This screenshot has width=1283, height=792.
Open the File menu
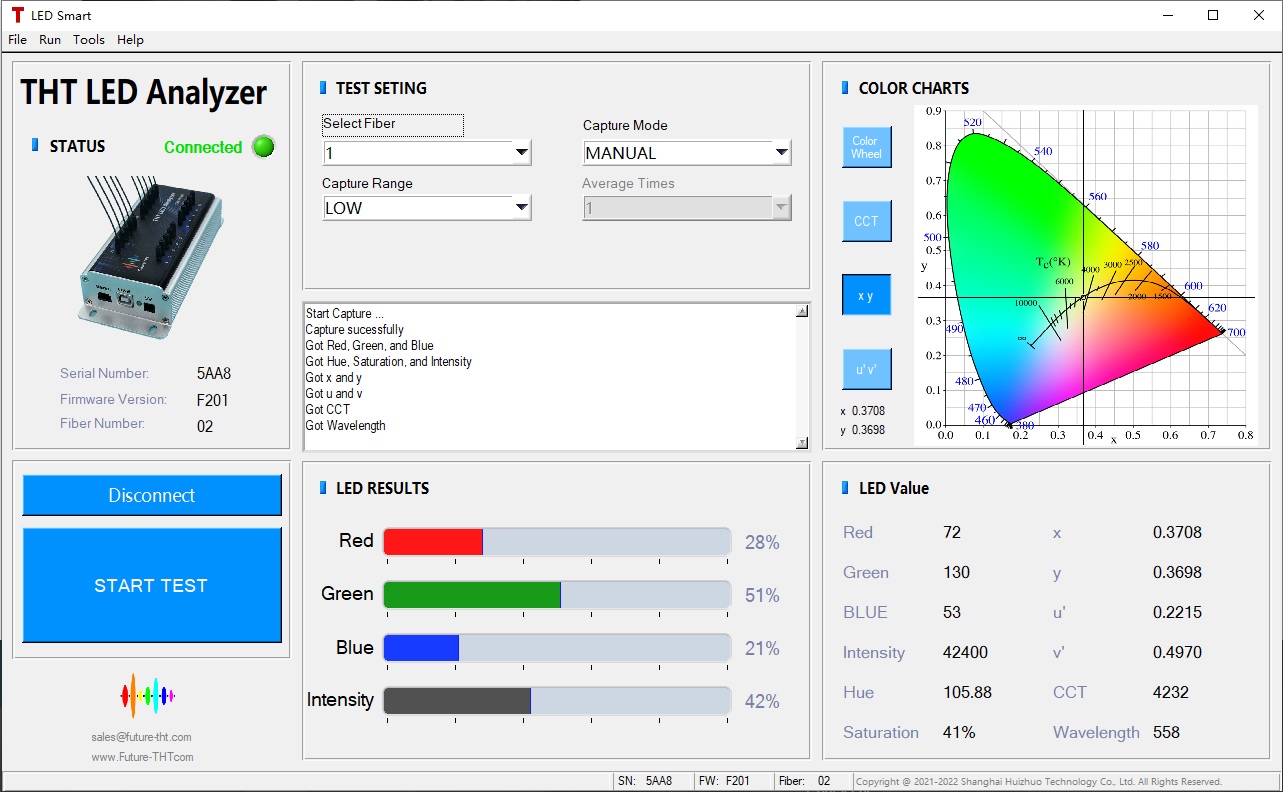[18, 40]
